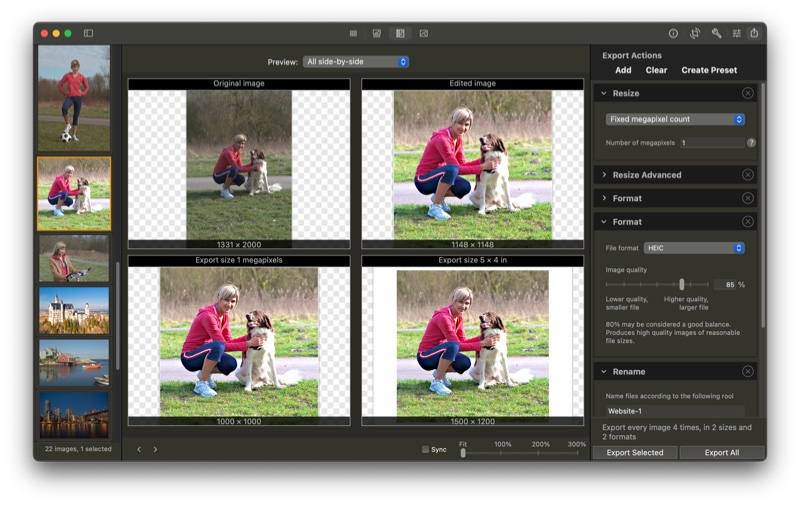Click the '1500 × 1200' dimension label
This screenshot has height=505, width=800.
pyautogui.click(x=472, y=421)
